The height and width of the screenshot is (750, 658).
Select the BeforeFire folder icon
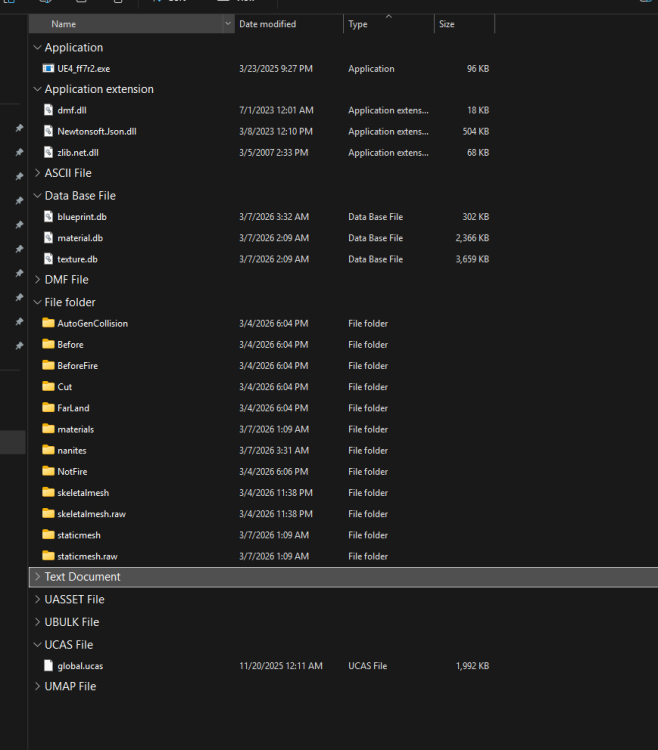point(48,365)
